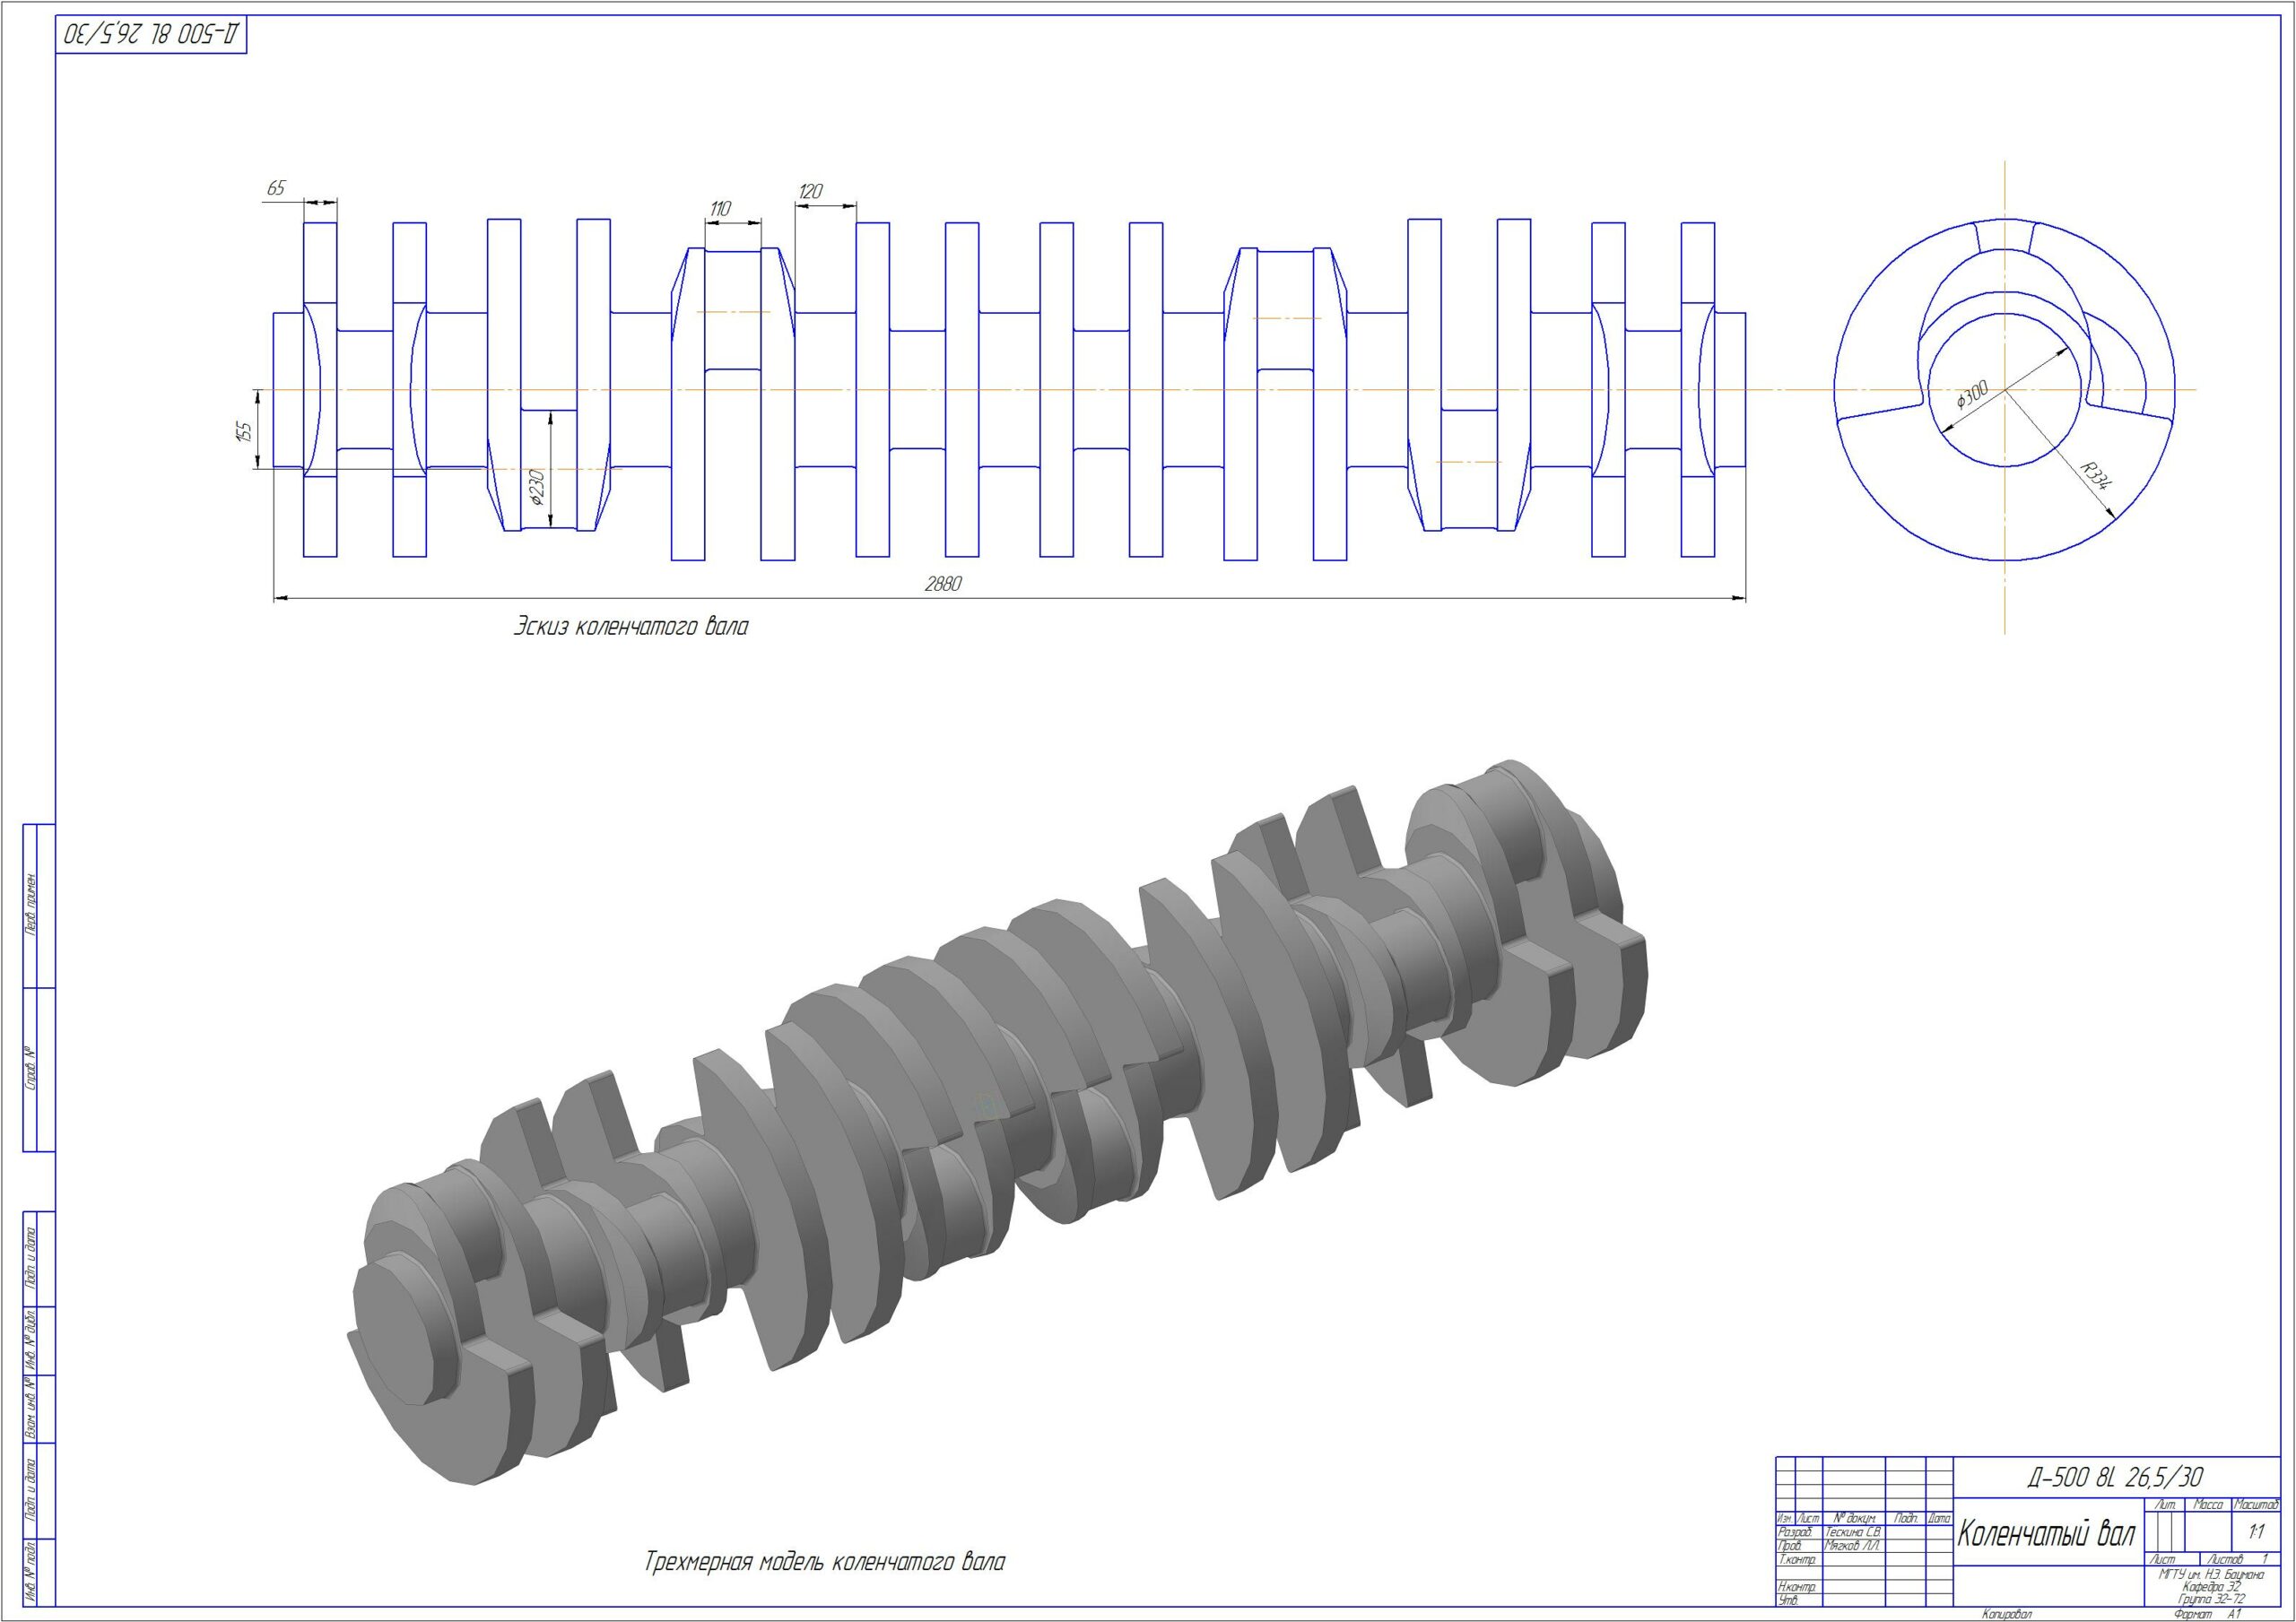Click the 'Масштаб' header cell
This screenshot has height=1622, width=2296.
point(2256,1505)
